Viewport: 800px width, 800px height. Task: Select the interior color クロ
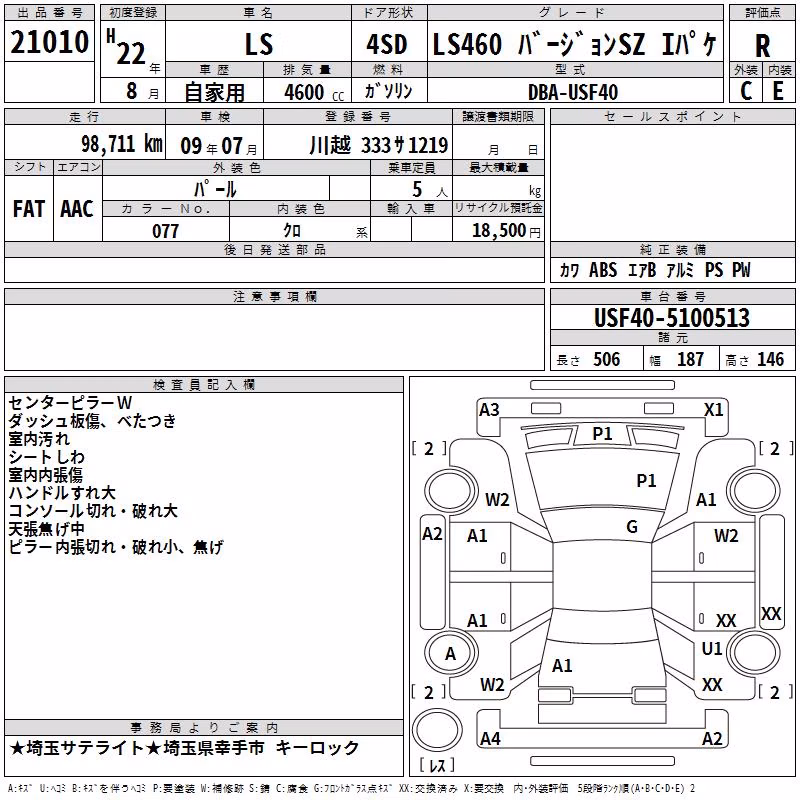pos(292,231)
